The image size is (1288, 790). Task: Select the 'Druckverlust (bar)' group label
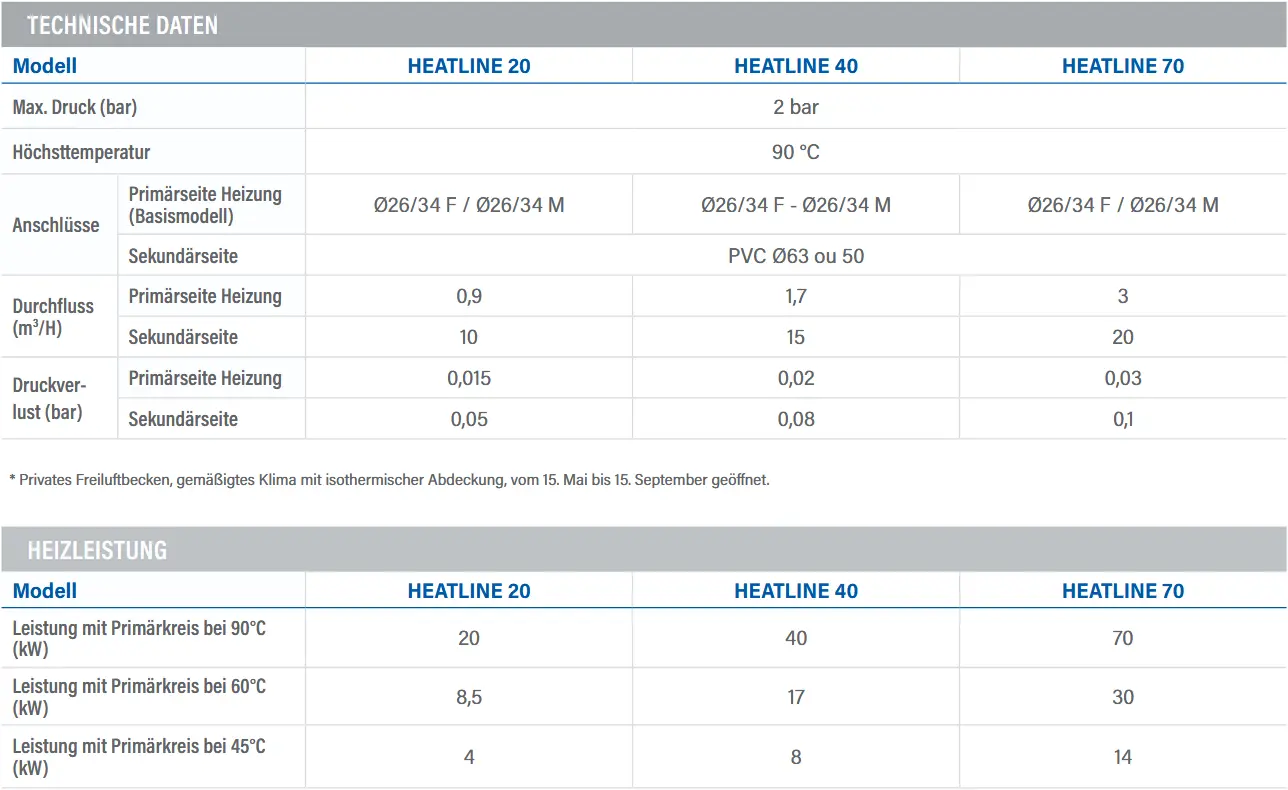[50, 399]
